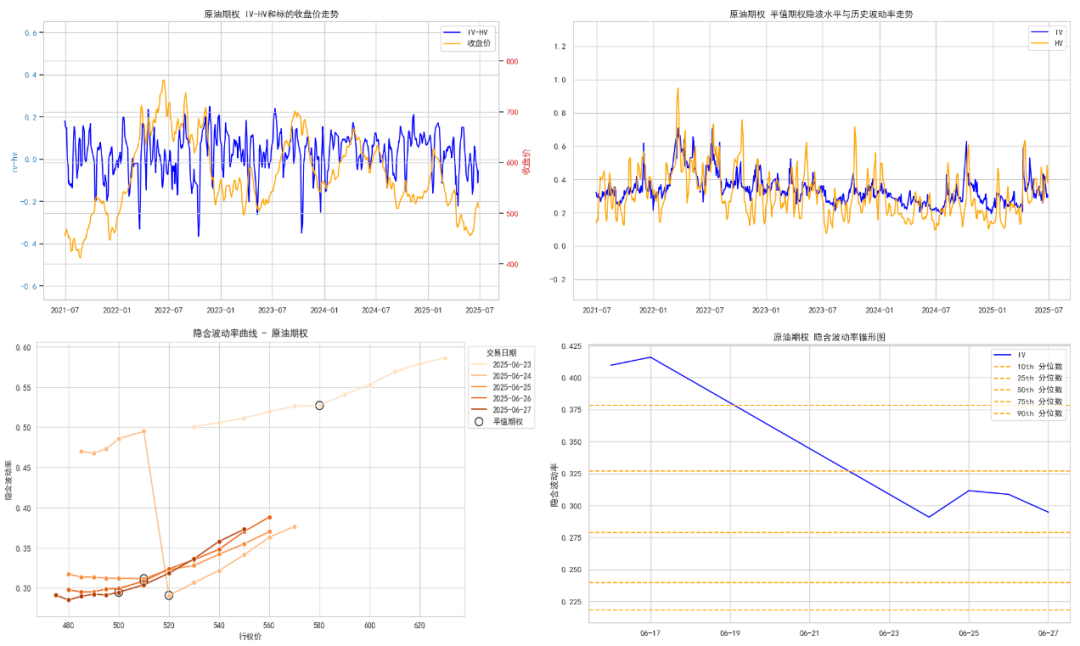This screenshot has height=646, width=1080.
Task: Click the 隐含波动率曲线 - 原油期权 chart title
Action: coord(250,333)
